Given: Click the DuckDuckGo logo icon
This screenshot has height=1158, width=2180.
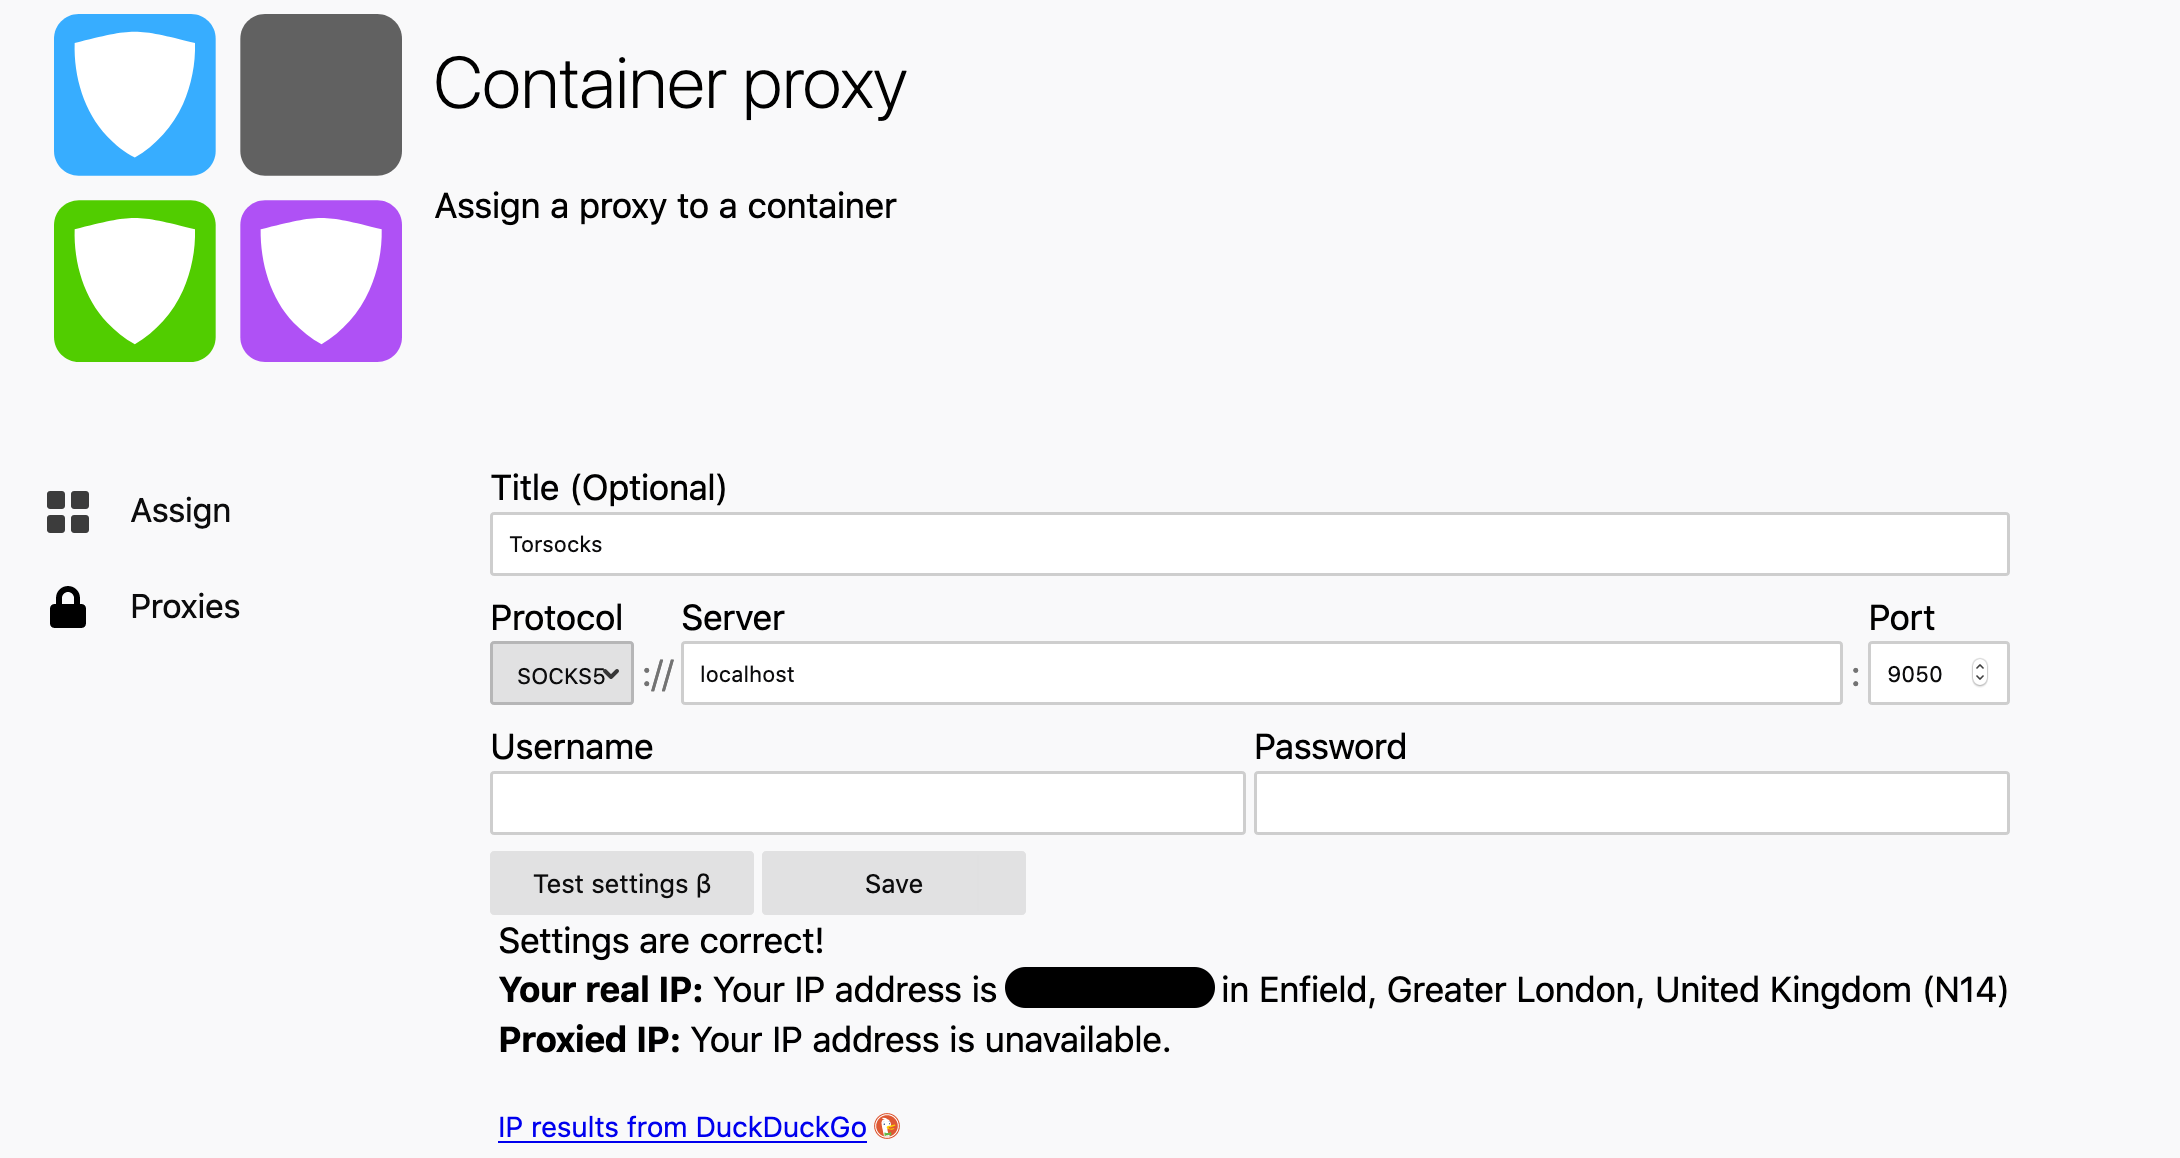Looking at the screenshot, I should coord(887,1127).
